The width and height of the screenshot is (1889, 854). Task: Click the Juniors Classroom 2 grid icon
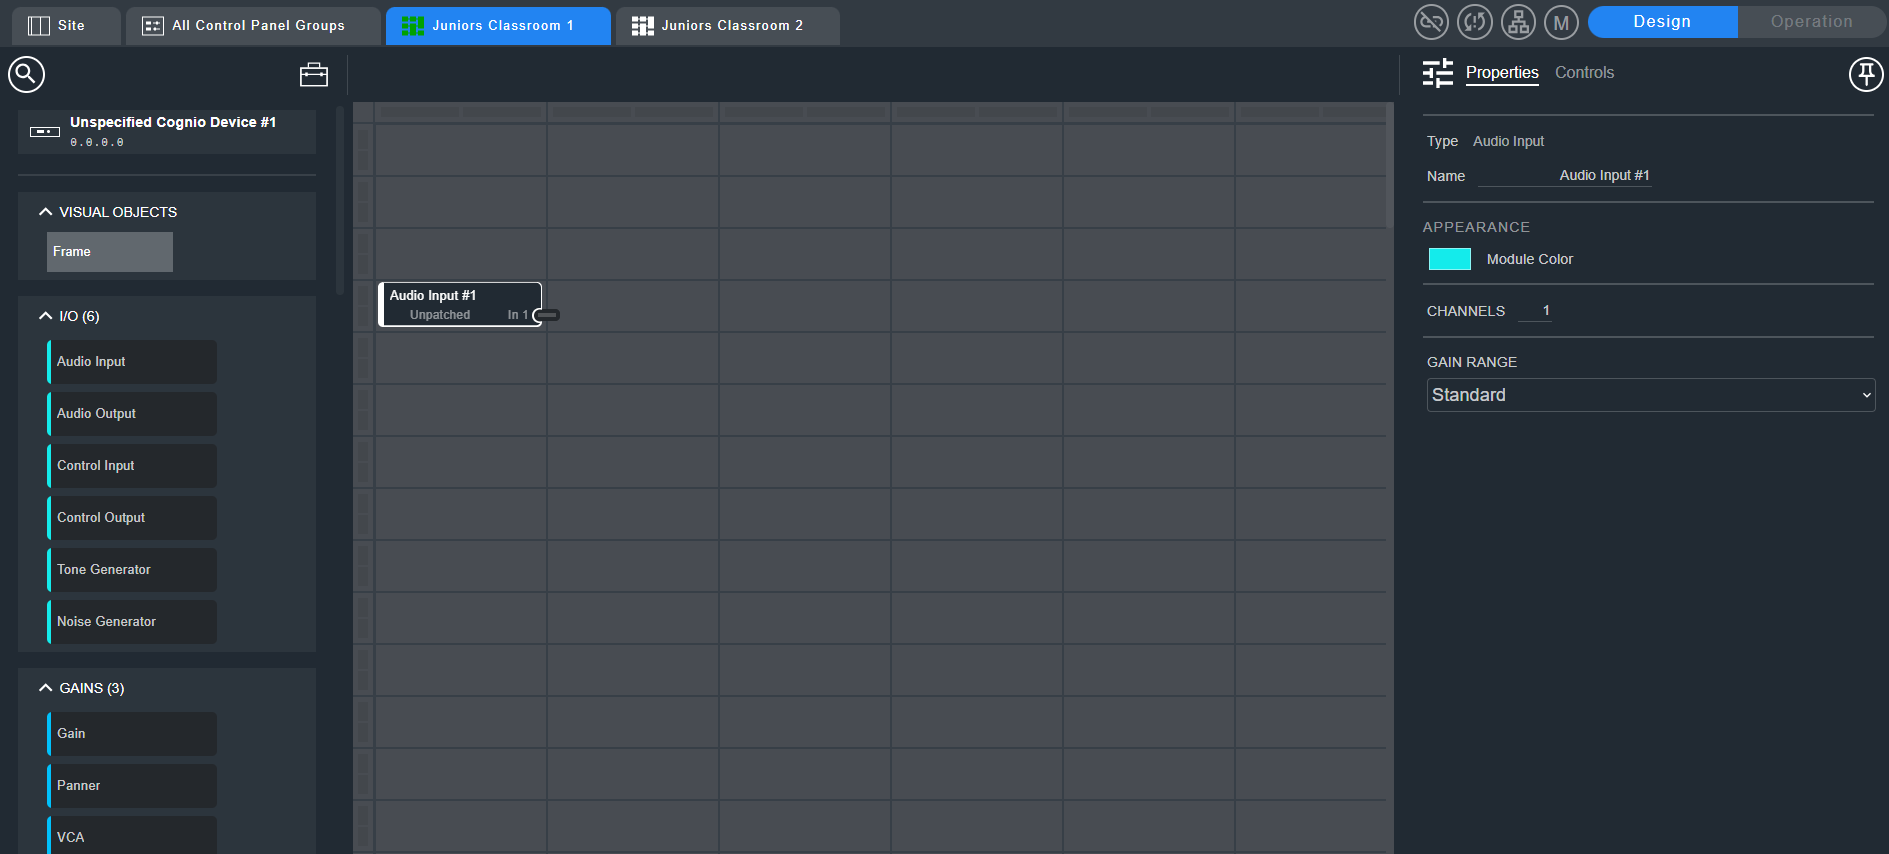pos(643,26)
